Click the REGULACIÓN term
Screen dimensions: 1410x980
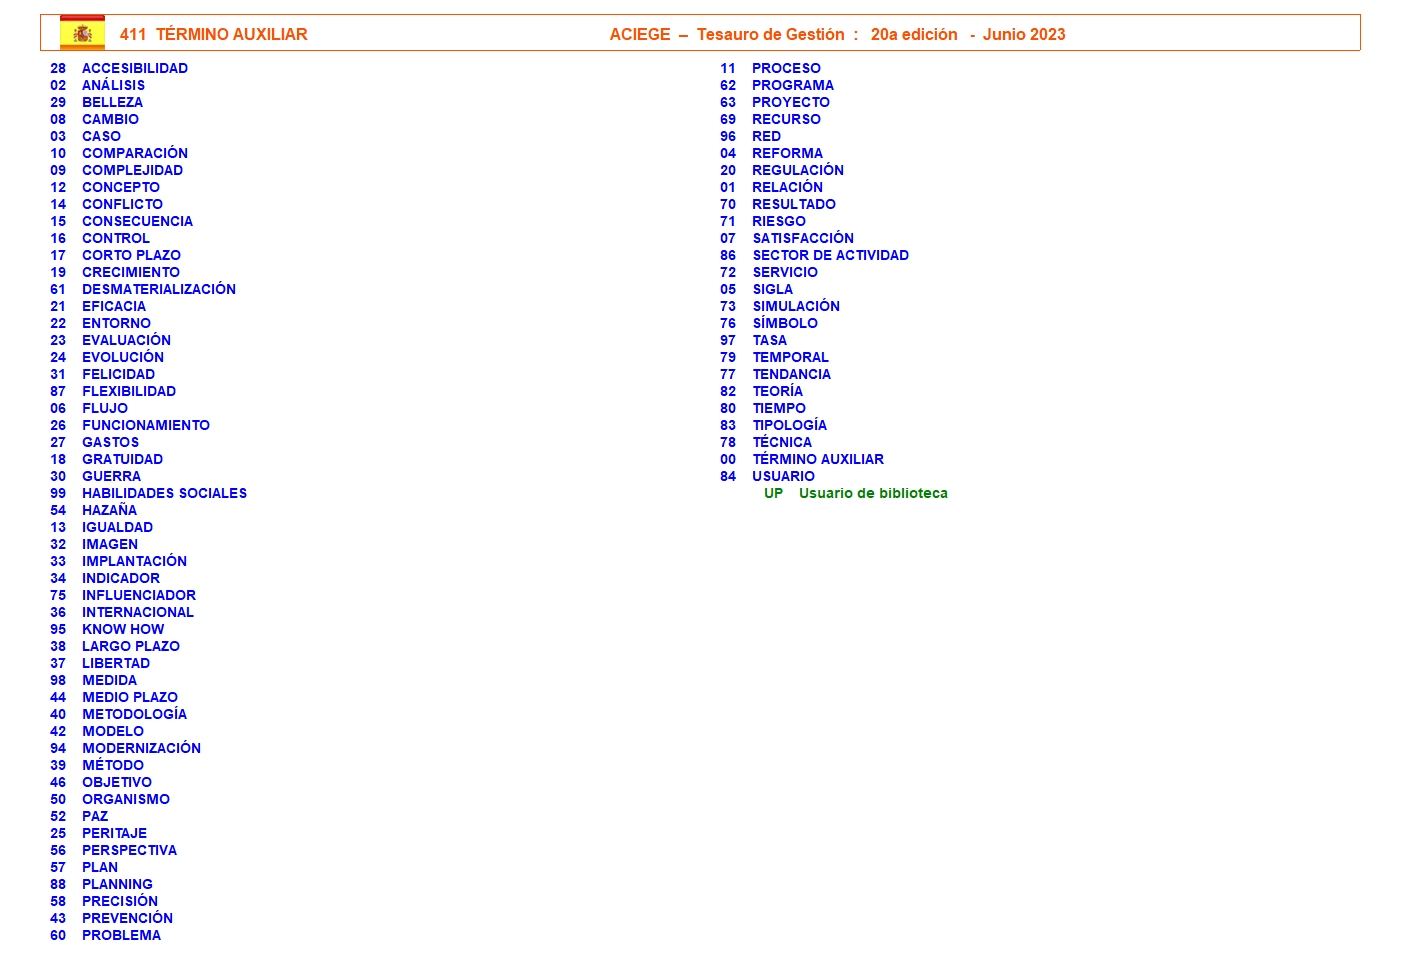(x=797, y=170)
